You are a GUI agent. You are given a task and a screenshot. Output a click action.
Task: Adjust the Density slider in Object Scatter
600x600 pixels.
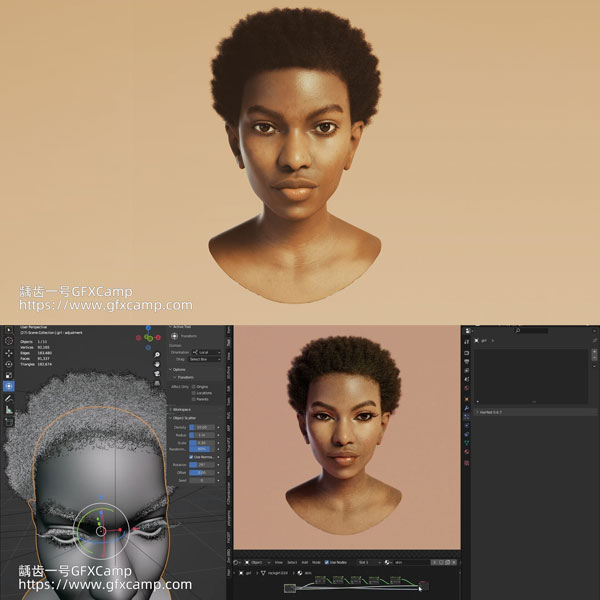[x=204, y=427]
